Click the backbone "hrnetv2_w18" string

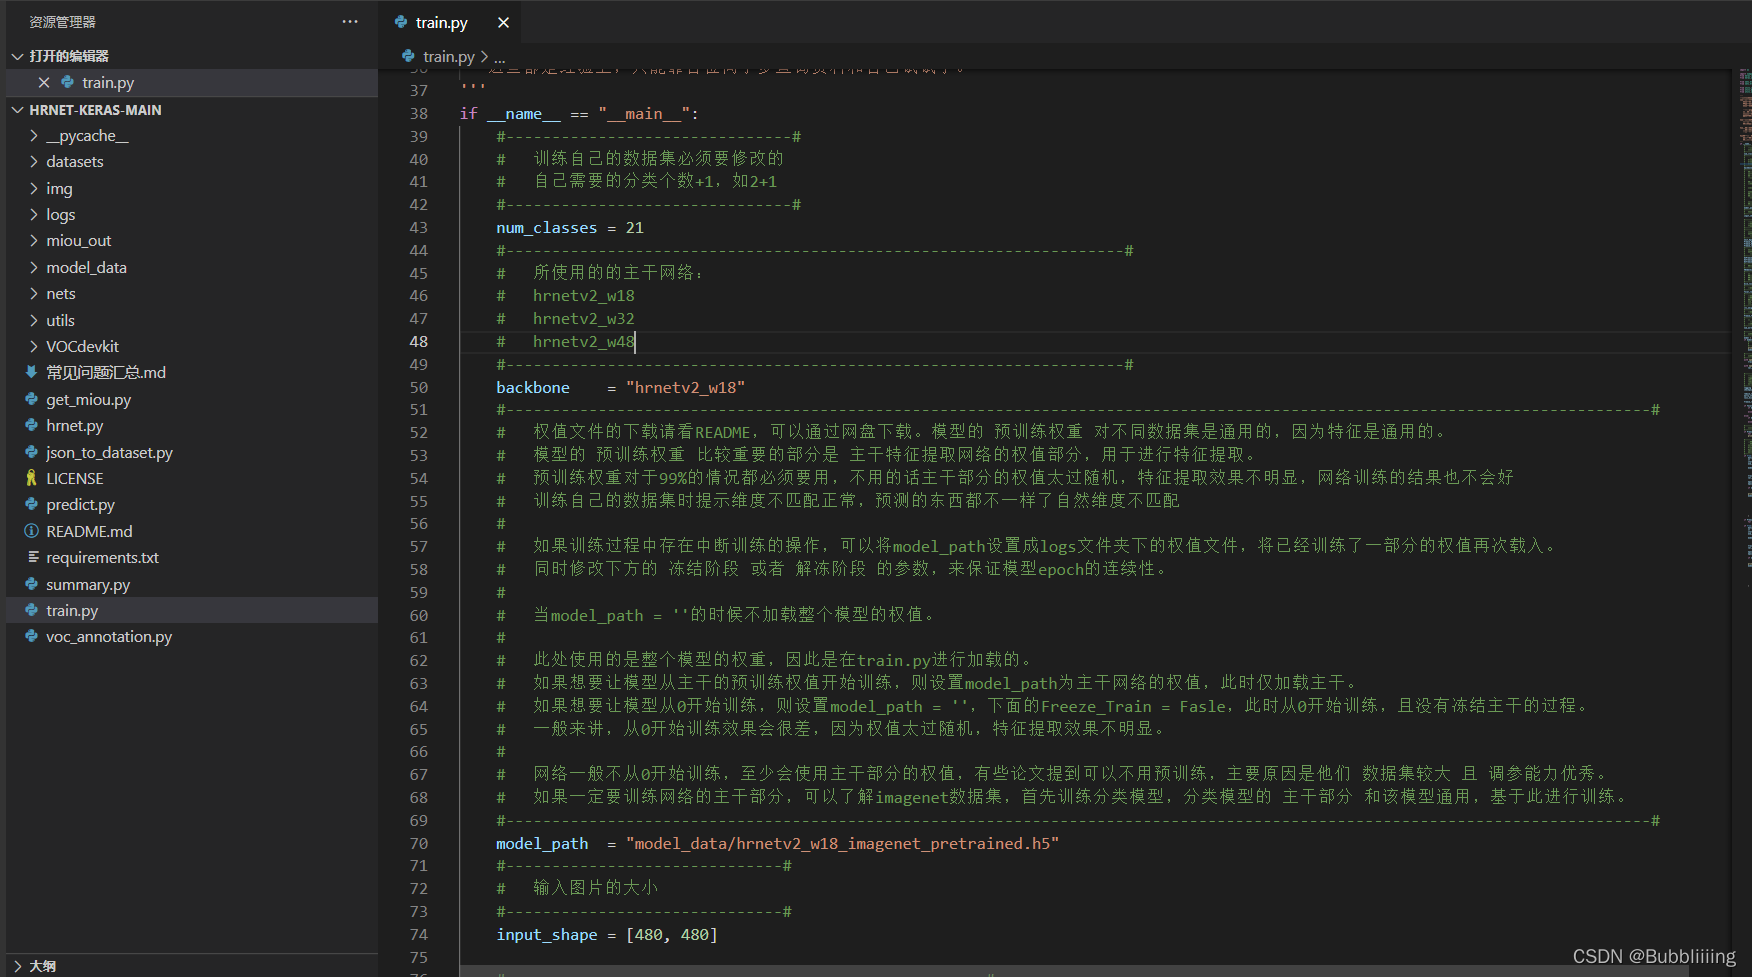pos(685,388)
